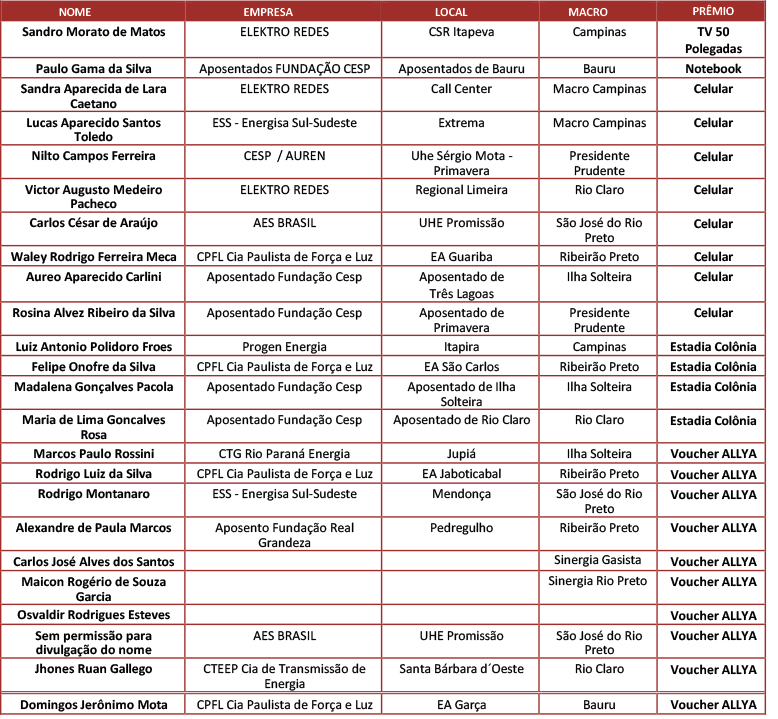This screenshot has height=719, width=778.
Task: Click the CSR Itapeva location cell
Action: (x=461, y=32)
